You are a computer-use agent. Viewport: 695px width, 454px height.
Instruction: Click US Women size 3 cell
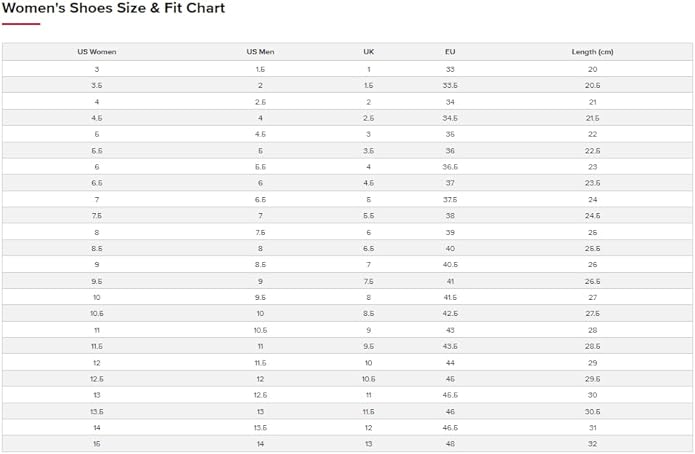pos(97,69)
